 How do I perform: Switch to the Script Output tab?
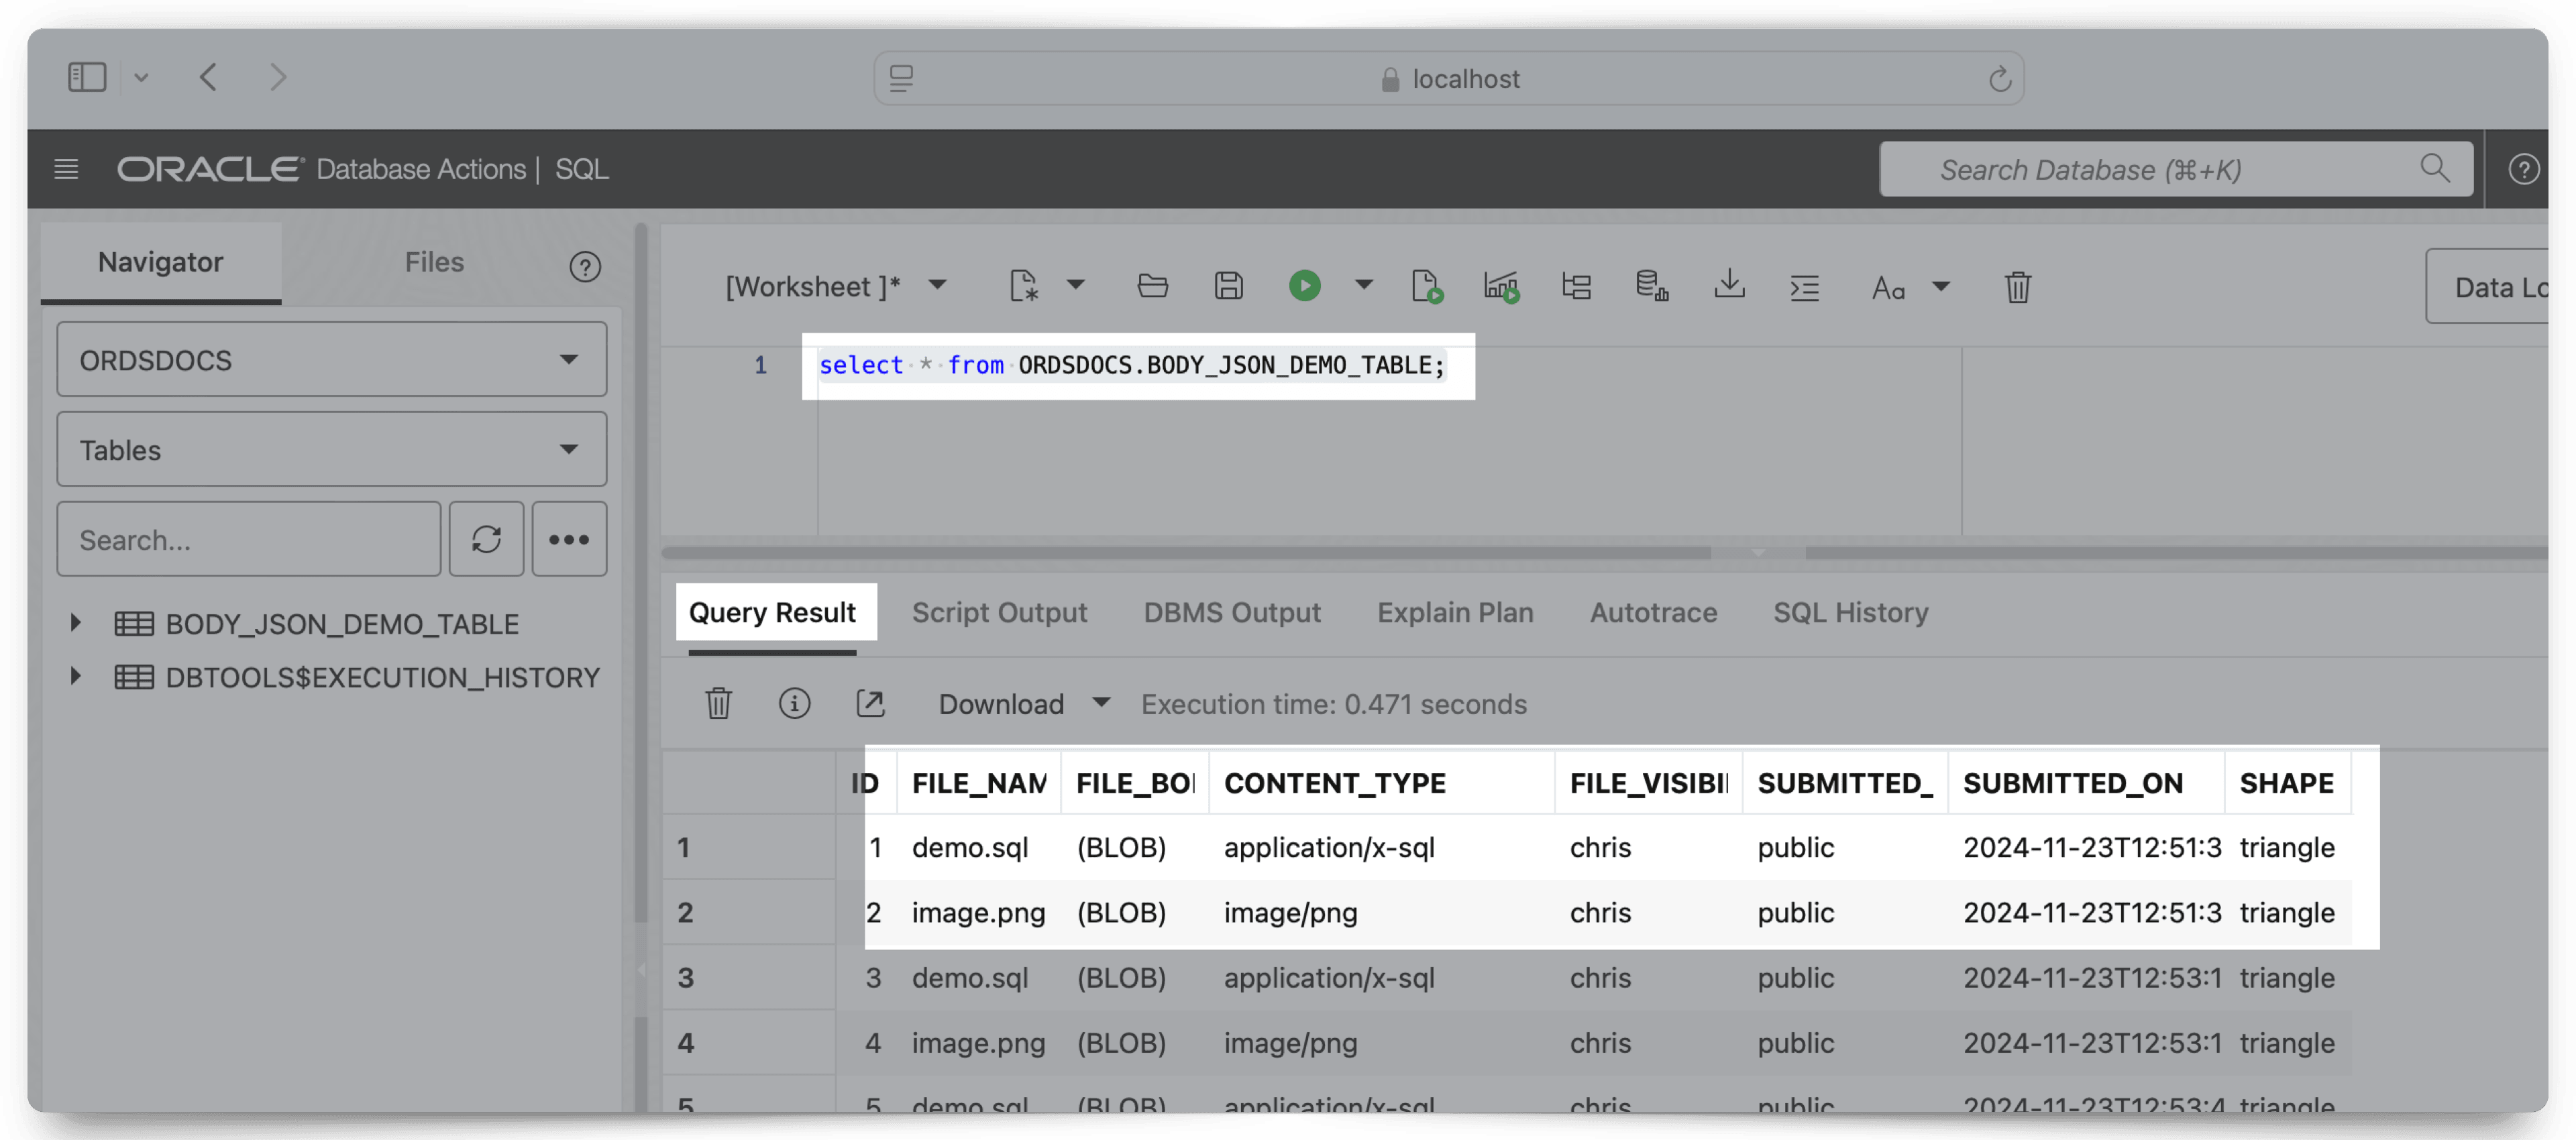tap(998, 613)
